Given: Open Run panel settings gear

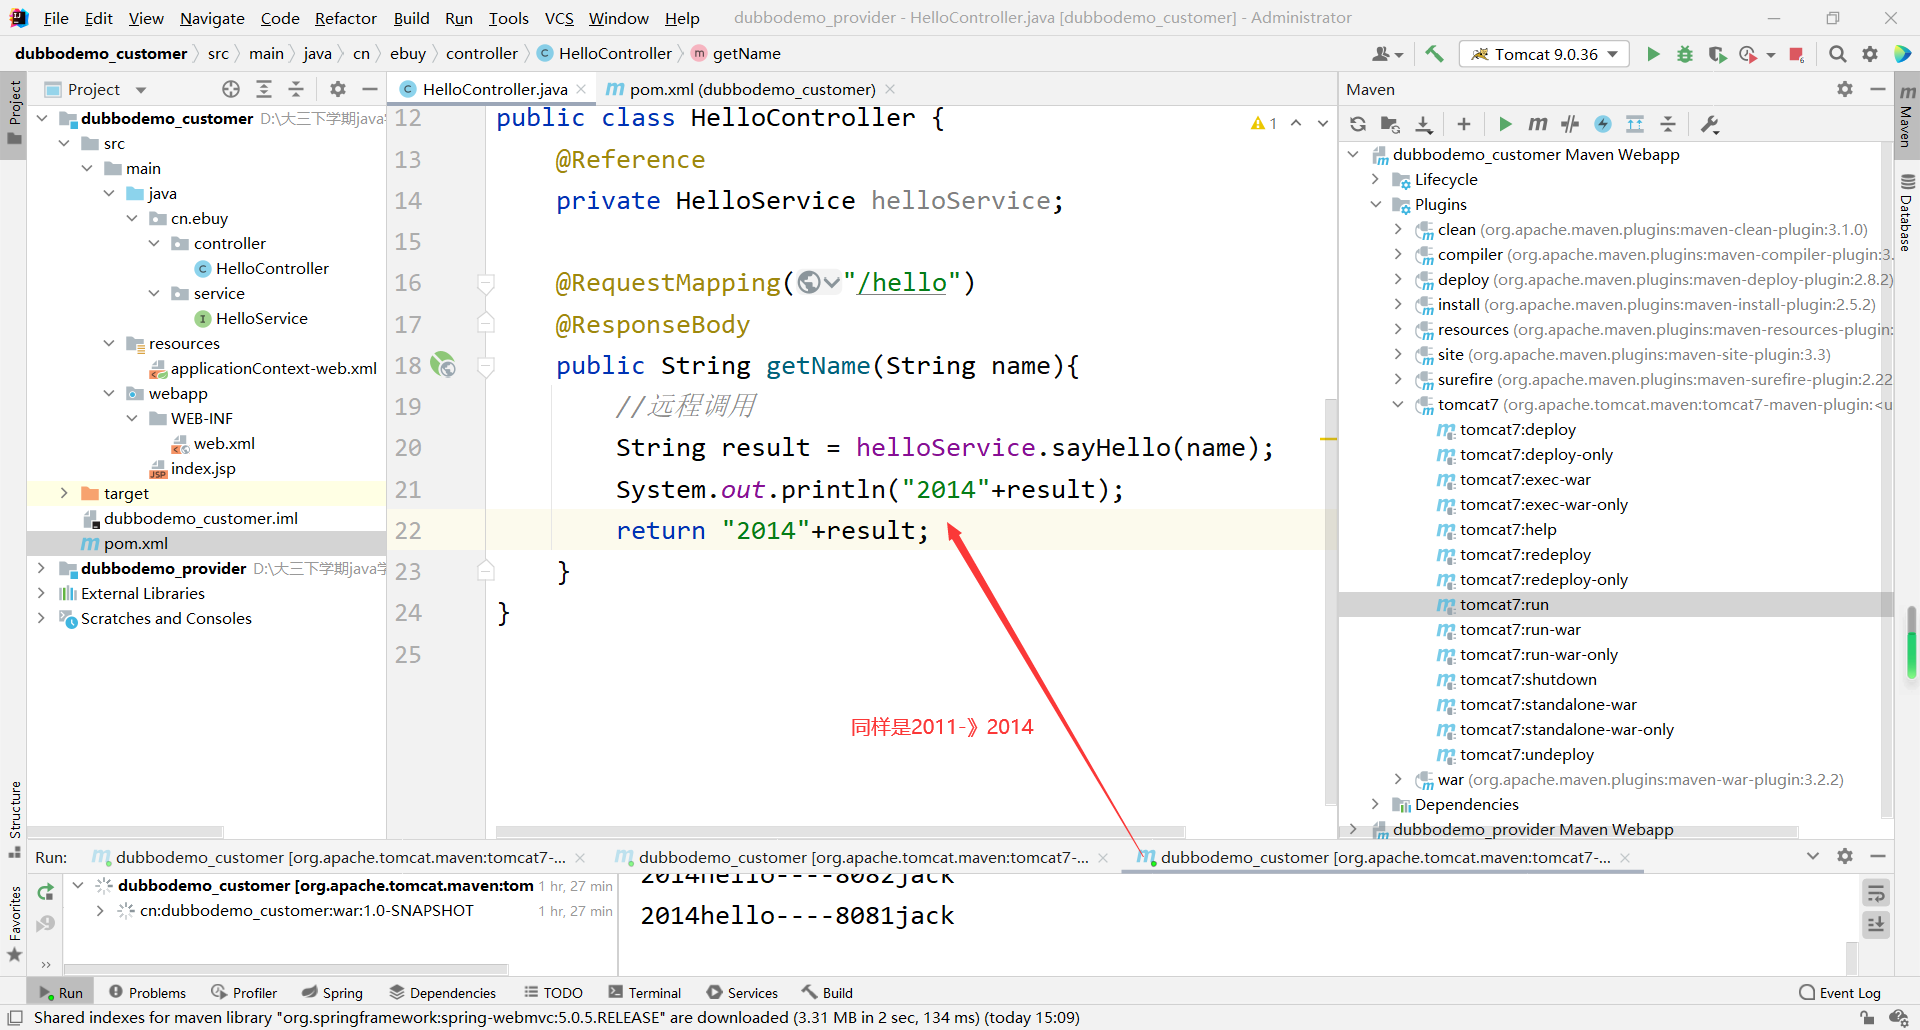Looking at the screenshot, I should click(x=1845, y=856).
